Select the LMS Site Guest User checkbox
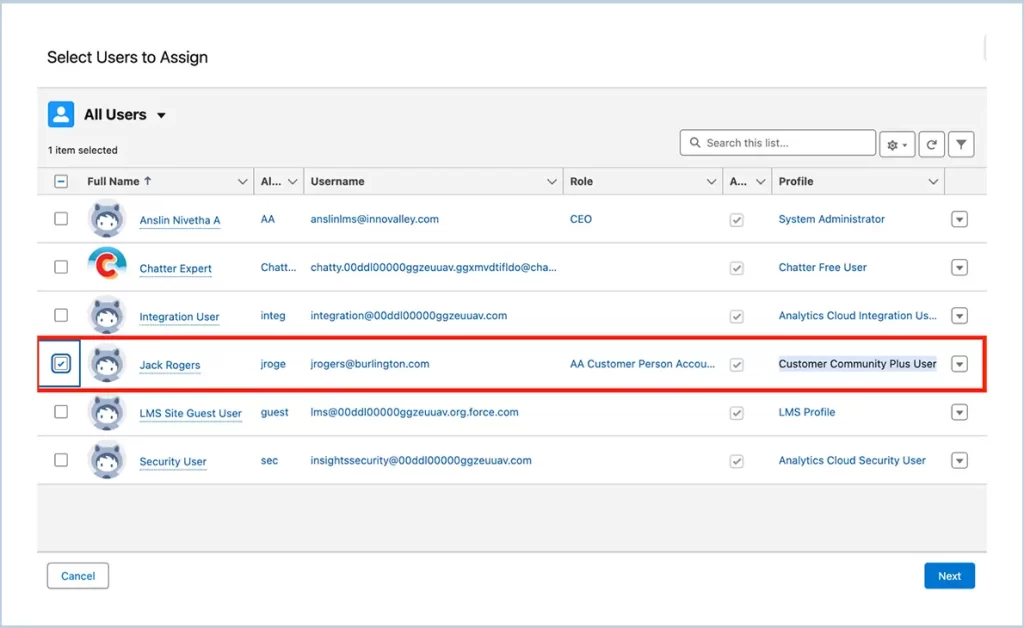 coord(61,412)
